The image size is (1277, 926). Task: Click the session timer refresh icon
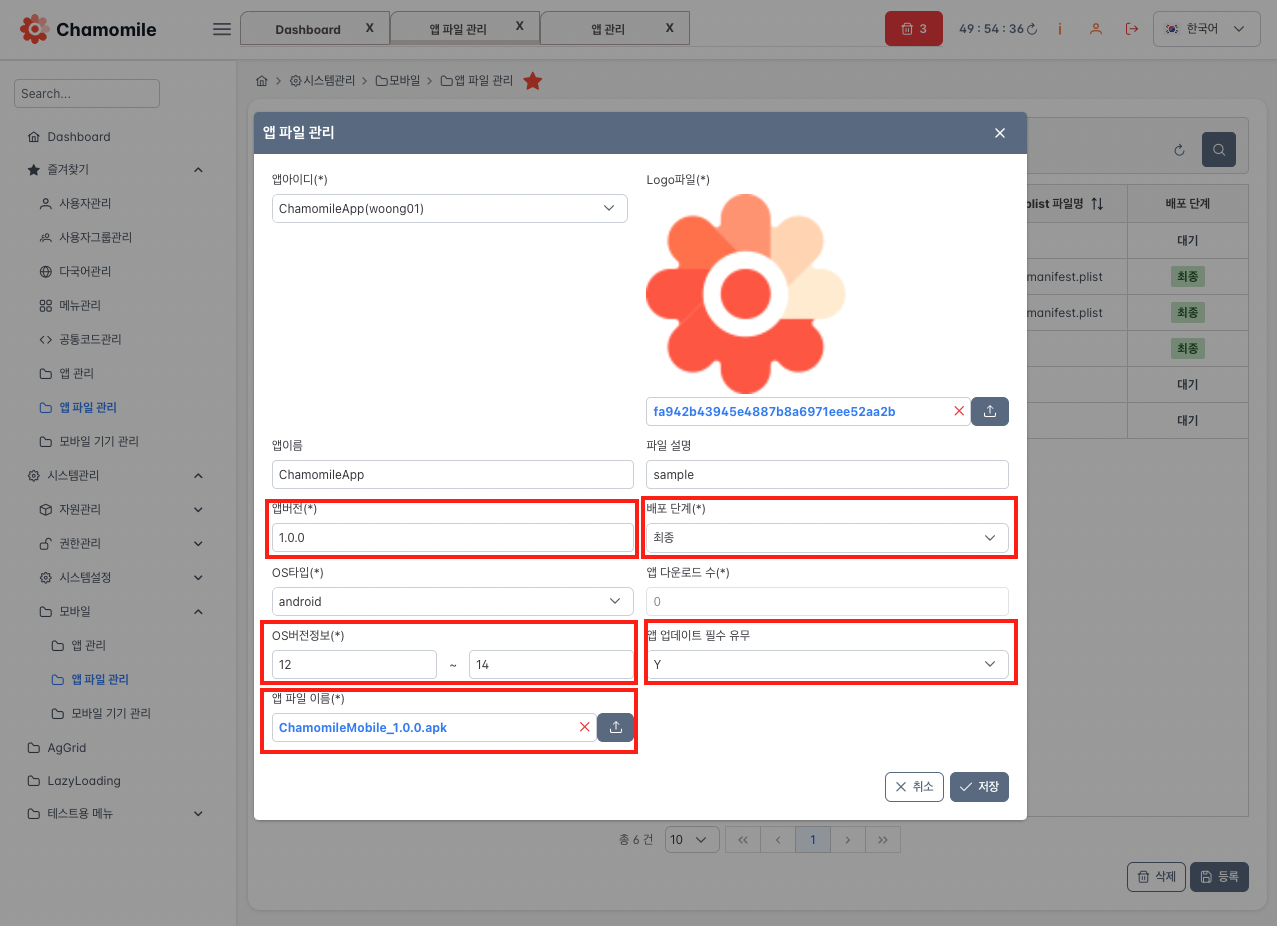1032,30
